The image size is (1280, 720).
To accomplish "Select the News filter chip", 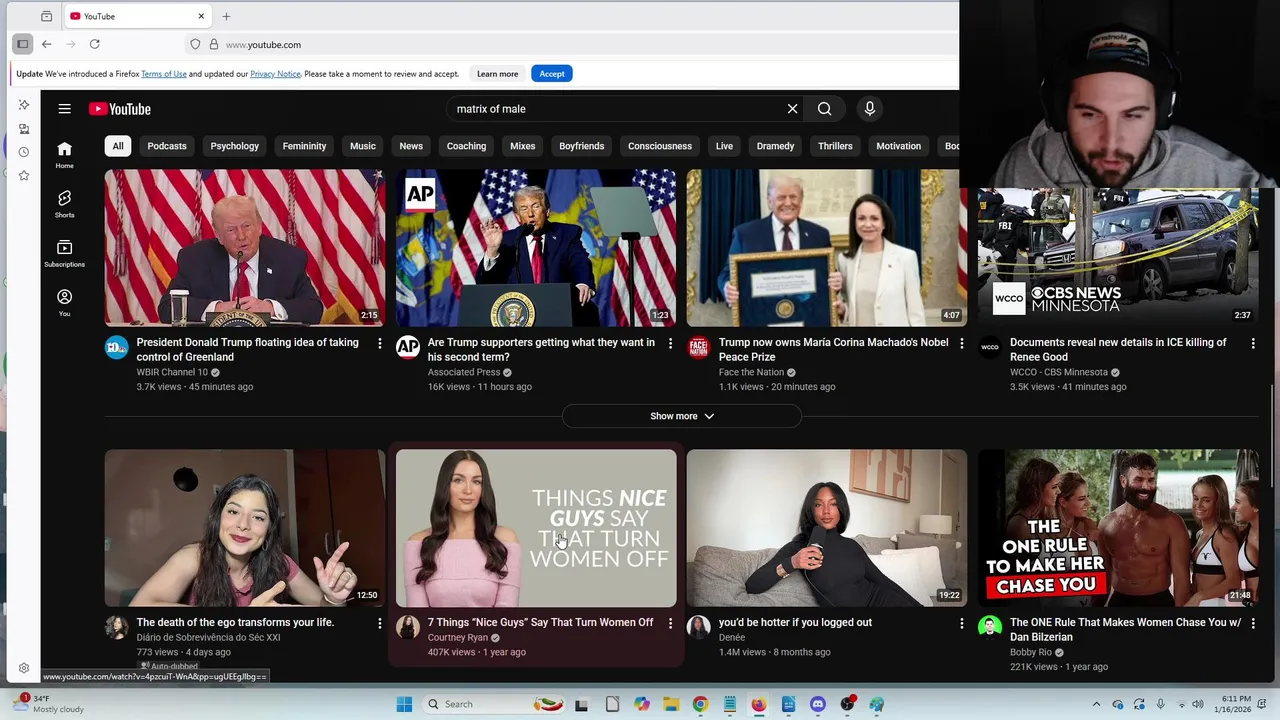I will point(411,146).
